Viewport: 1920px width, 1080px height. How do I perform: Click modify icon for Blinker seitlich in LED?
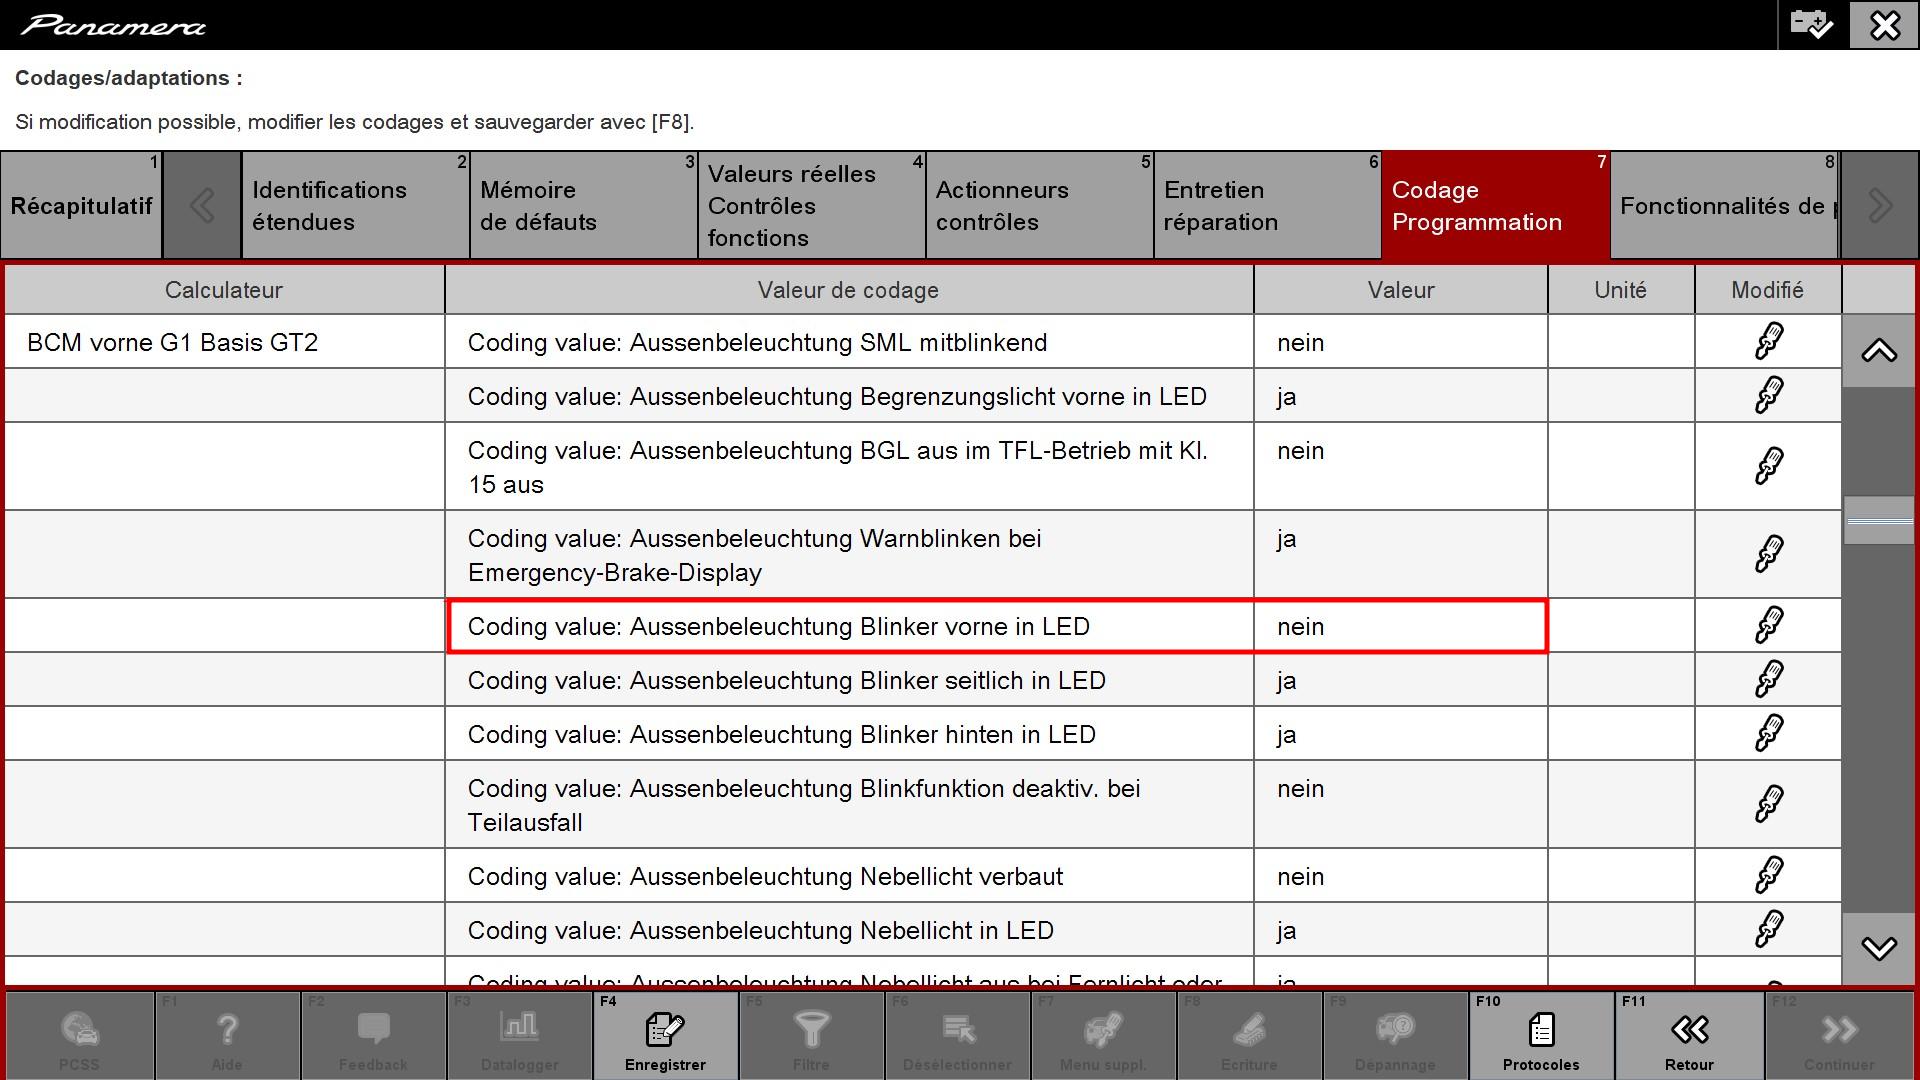click(1768, 679)
